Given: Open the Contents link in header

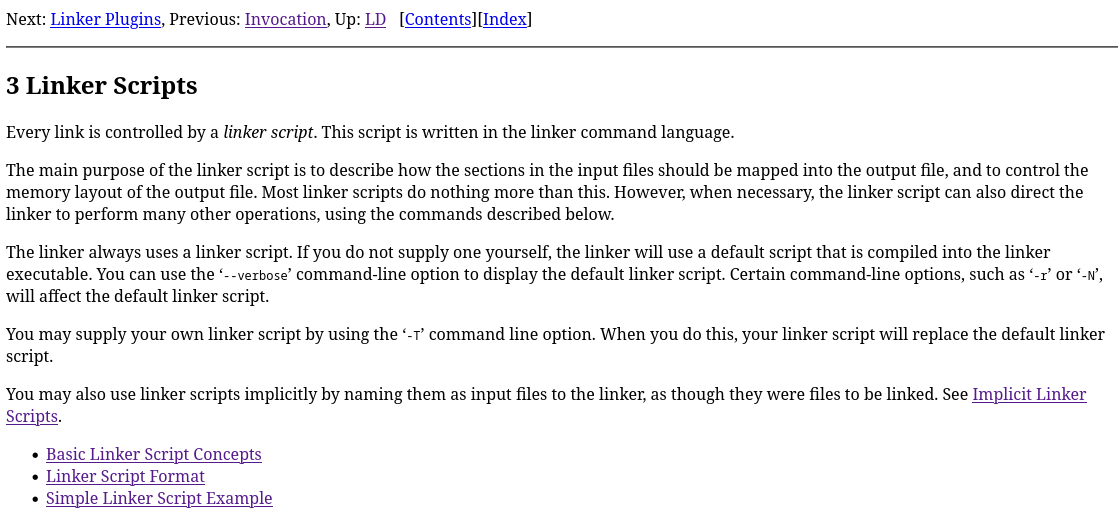Looking at the screenshot, I should [438, 19].
